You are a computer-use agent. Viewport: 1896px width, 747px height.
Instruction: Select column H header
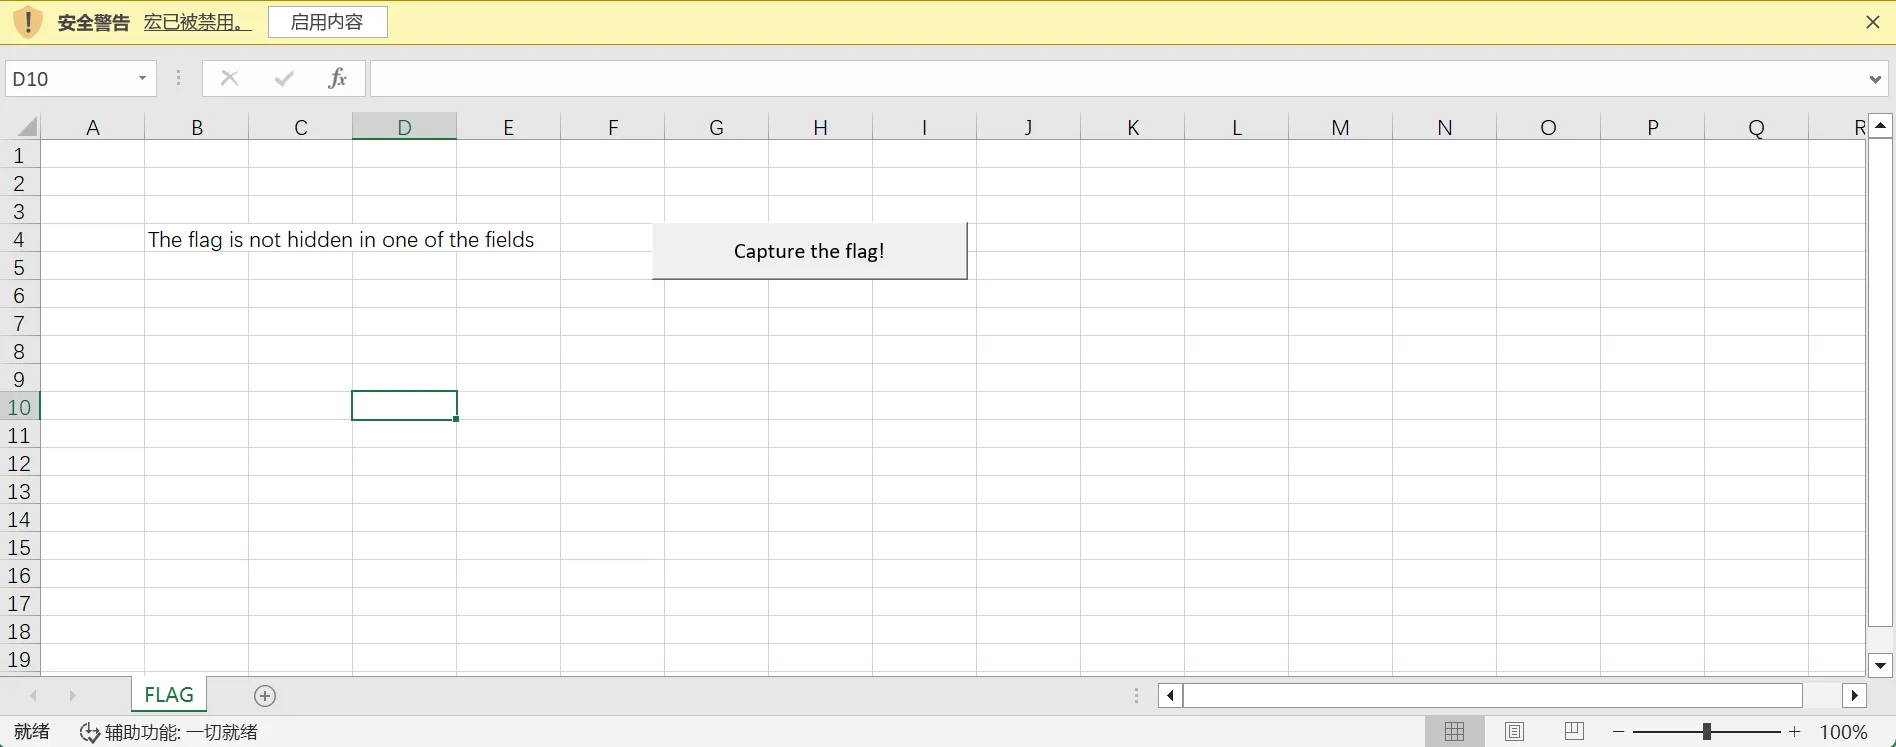[820, 127]
